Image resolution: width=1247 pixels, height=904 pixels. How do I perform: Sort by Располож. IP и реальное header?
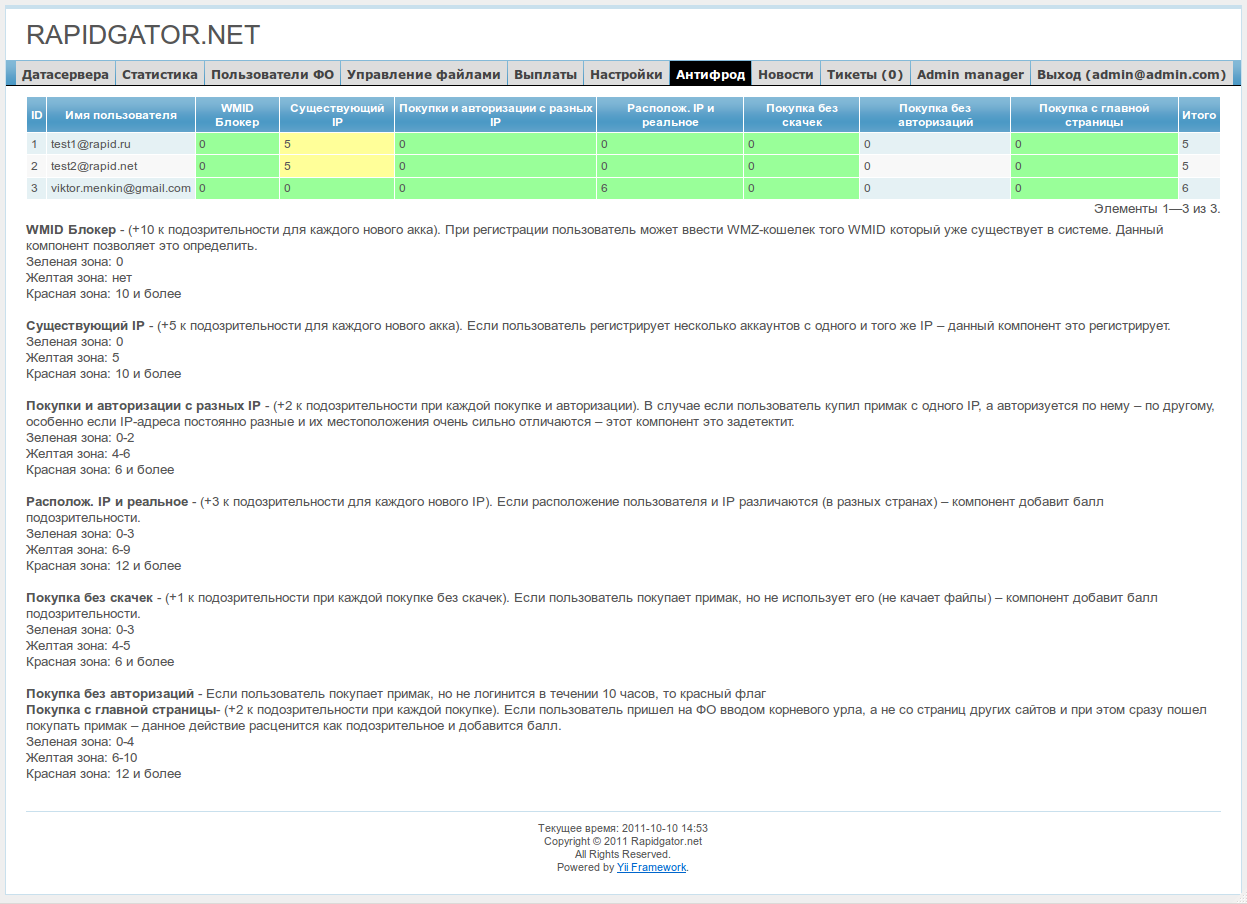670,115
